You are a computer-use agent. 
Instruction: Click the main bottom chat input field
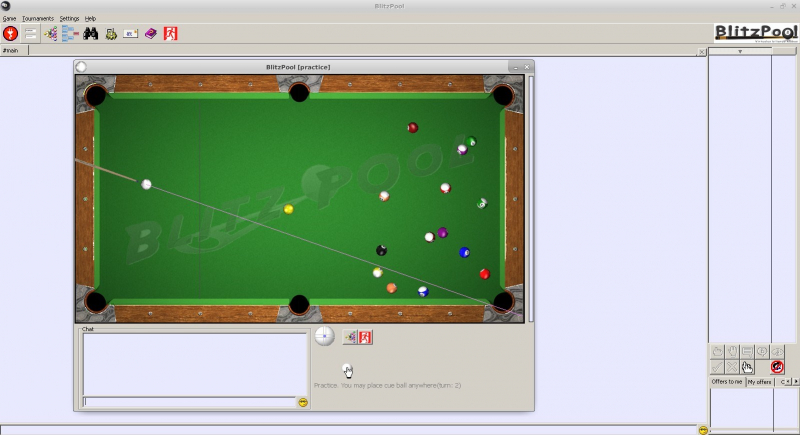[x=348, y=430]
